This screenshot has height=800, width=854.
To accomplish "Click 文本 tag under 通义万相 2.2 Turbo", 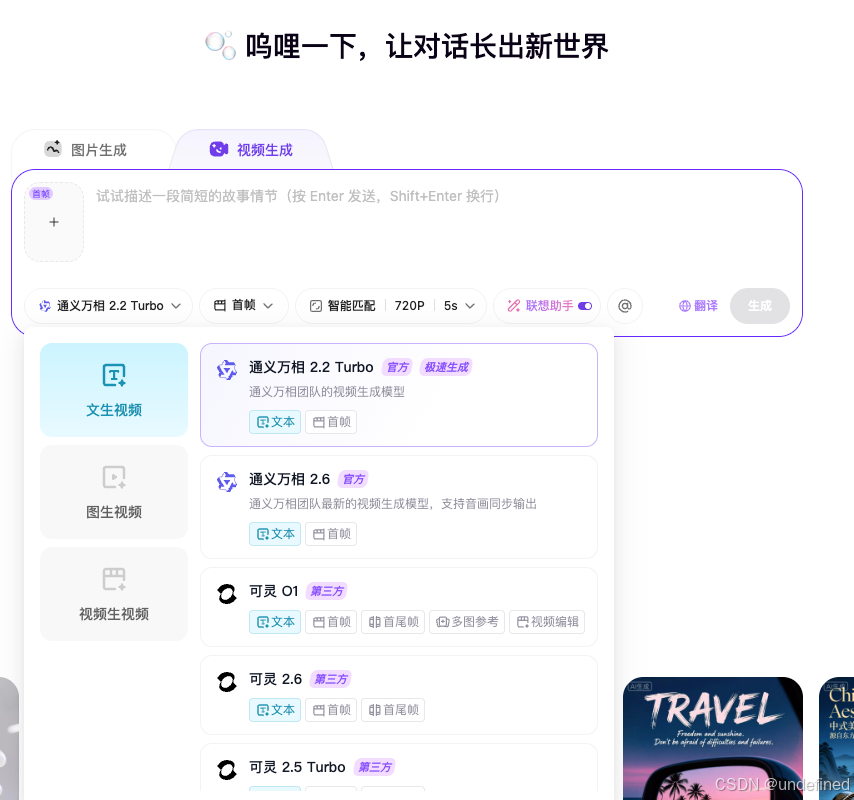I will pos(275,422).
